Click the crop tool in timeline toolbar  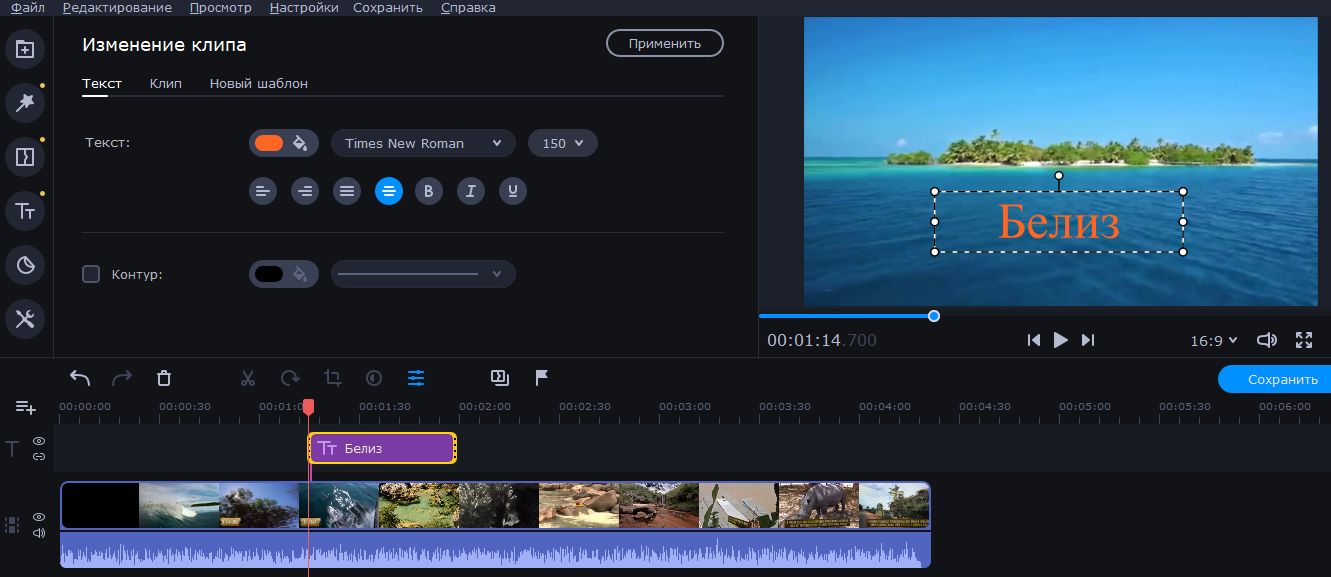click(333, 378)
